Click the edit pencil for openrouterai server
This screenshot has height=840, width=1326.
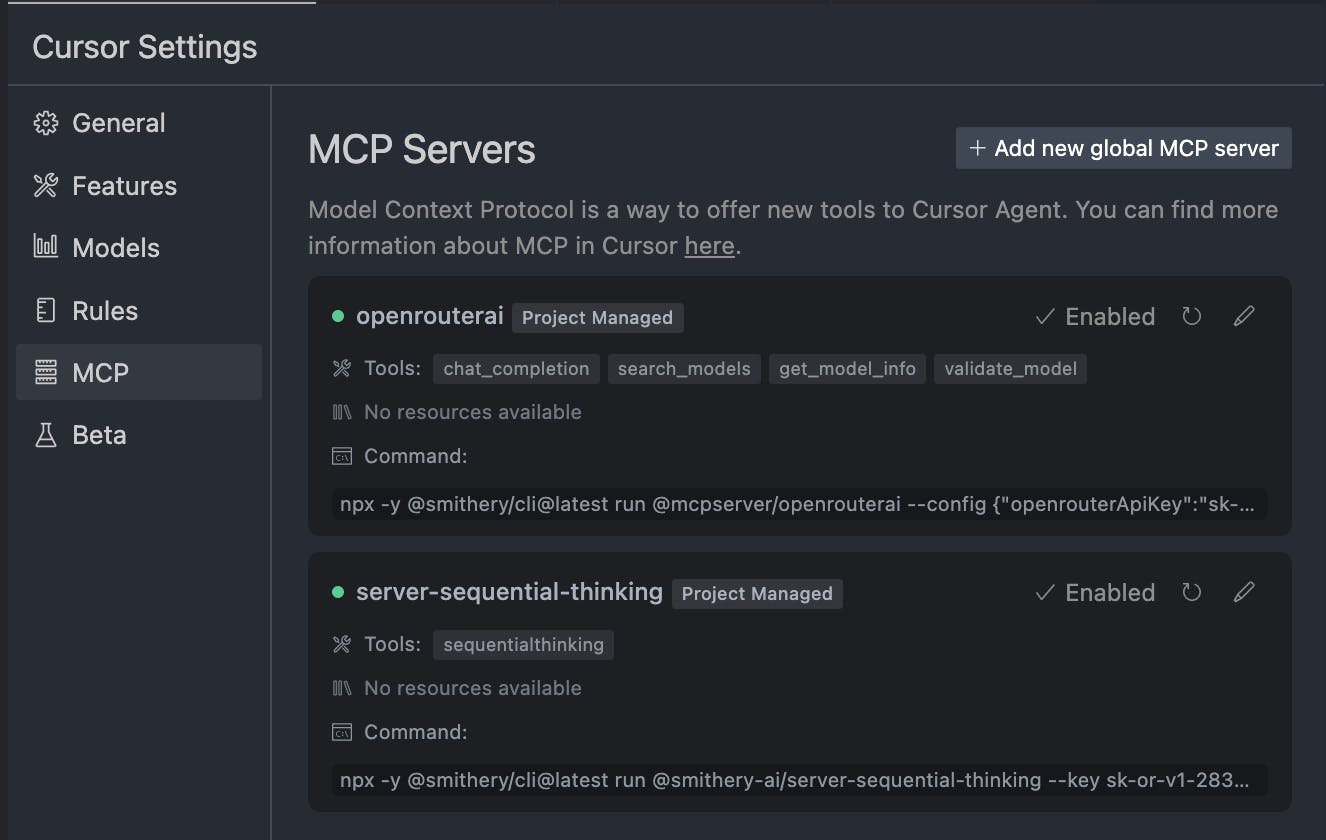point(1244,317)
